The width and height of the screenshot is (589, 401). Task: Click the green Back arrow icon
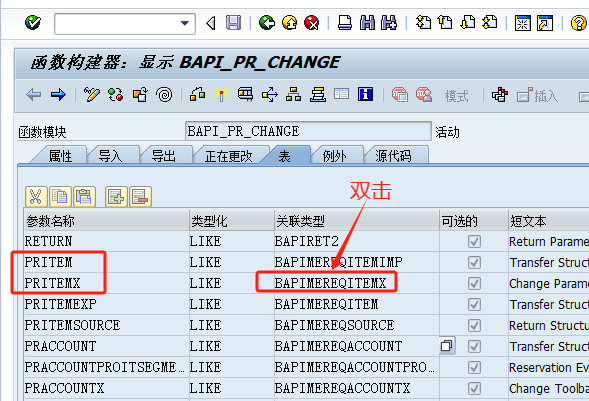click(x=267, y=23)
